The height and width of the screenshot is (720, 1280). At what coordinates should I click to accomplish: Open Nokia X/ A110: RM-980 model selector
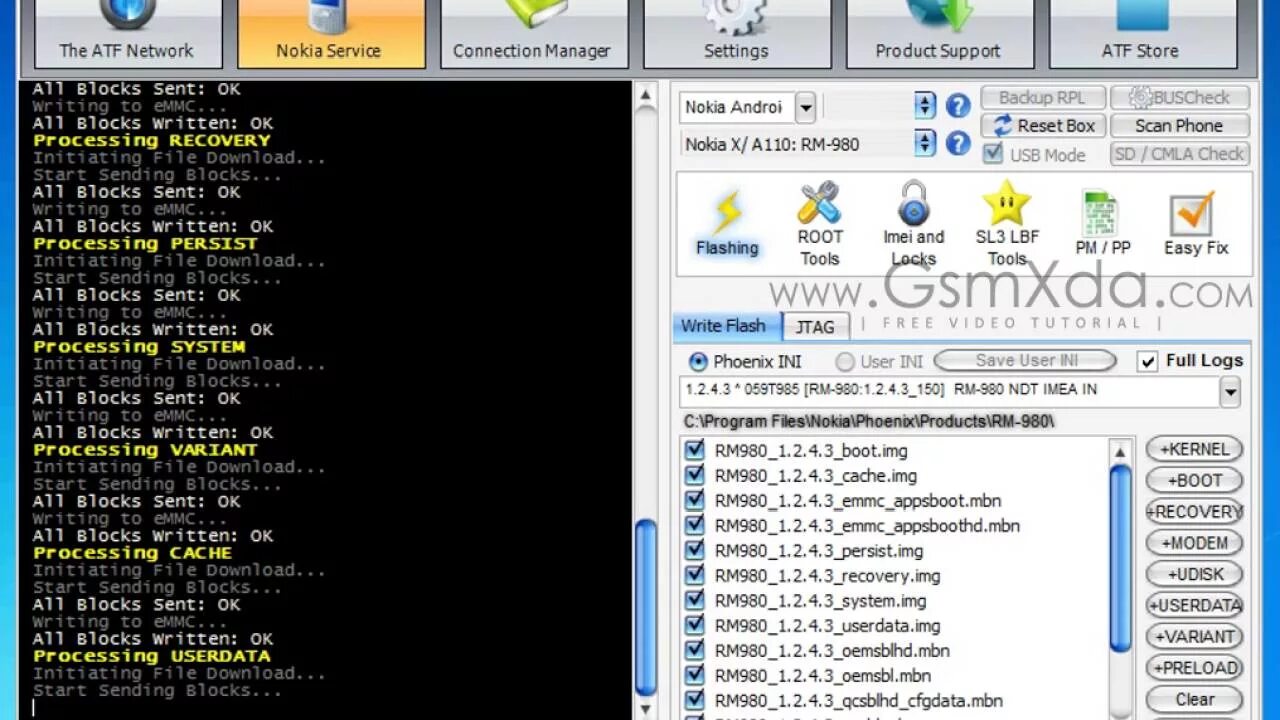(x=925, y=143)
